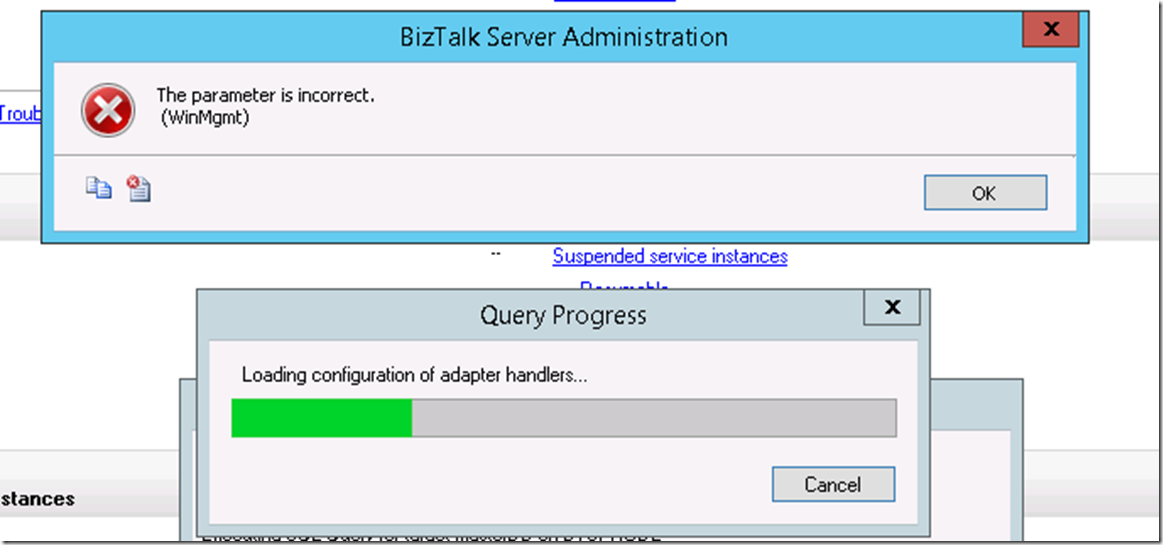Viewport: 1163px width, 545px height.
Task: Confirm the error with the OK button
Action: (985, 193)
